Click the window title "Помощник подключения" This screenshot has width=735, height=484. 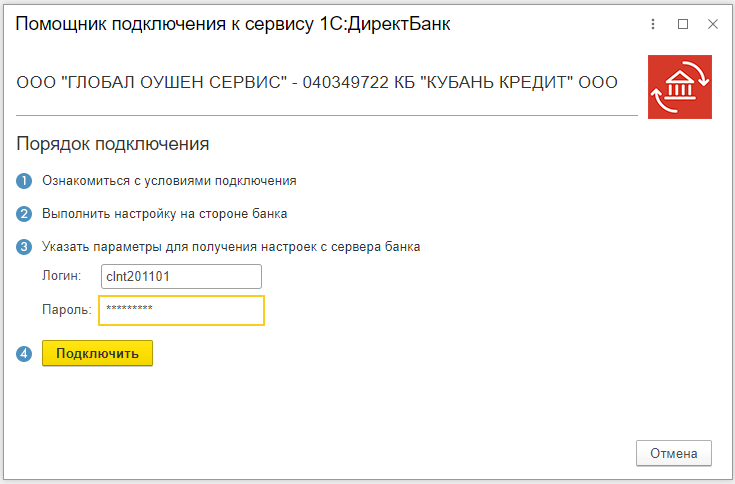click(233, 24)
